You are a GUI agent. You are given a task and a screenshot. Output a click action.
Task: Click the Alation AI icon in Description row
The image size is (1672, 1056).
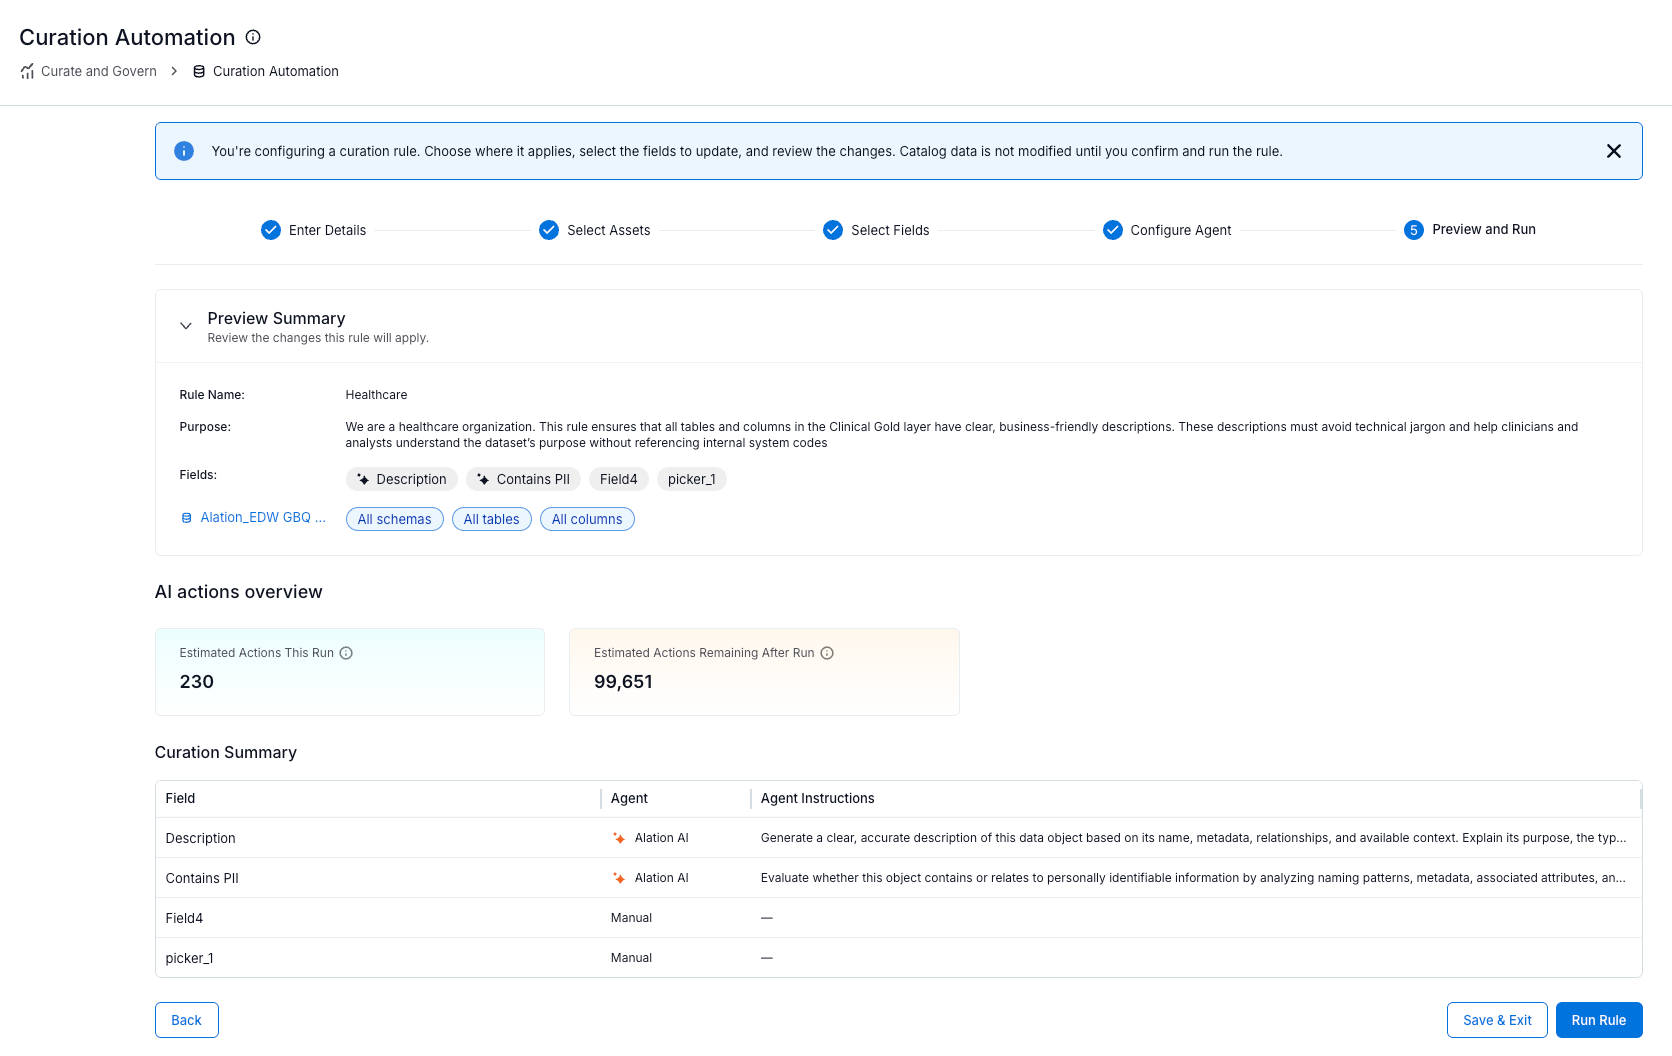point(619,838)
